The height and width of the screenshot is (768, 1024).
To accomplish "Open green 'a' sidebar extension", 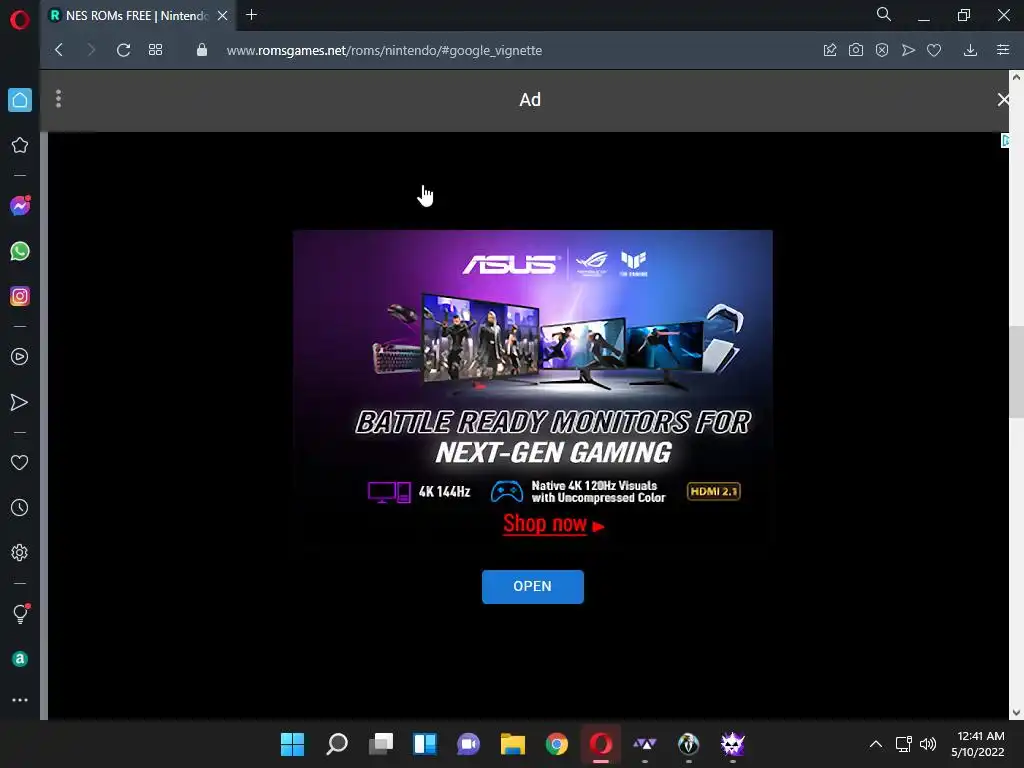I will [20, 659].
